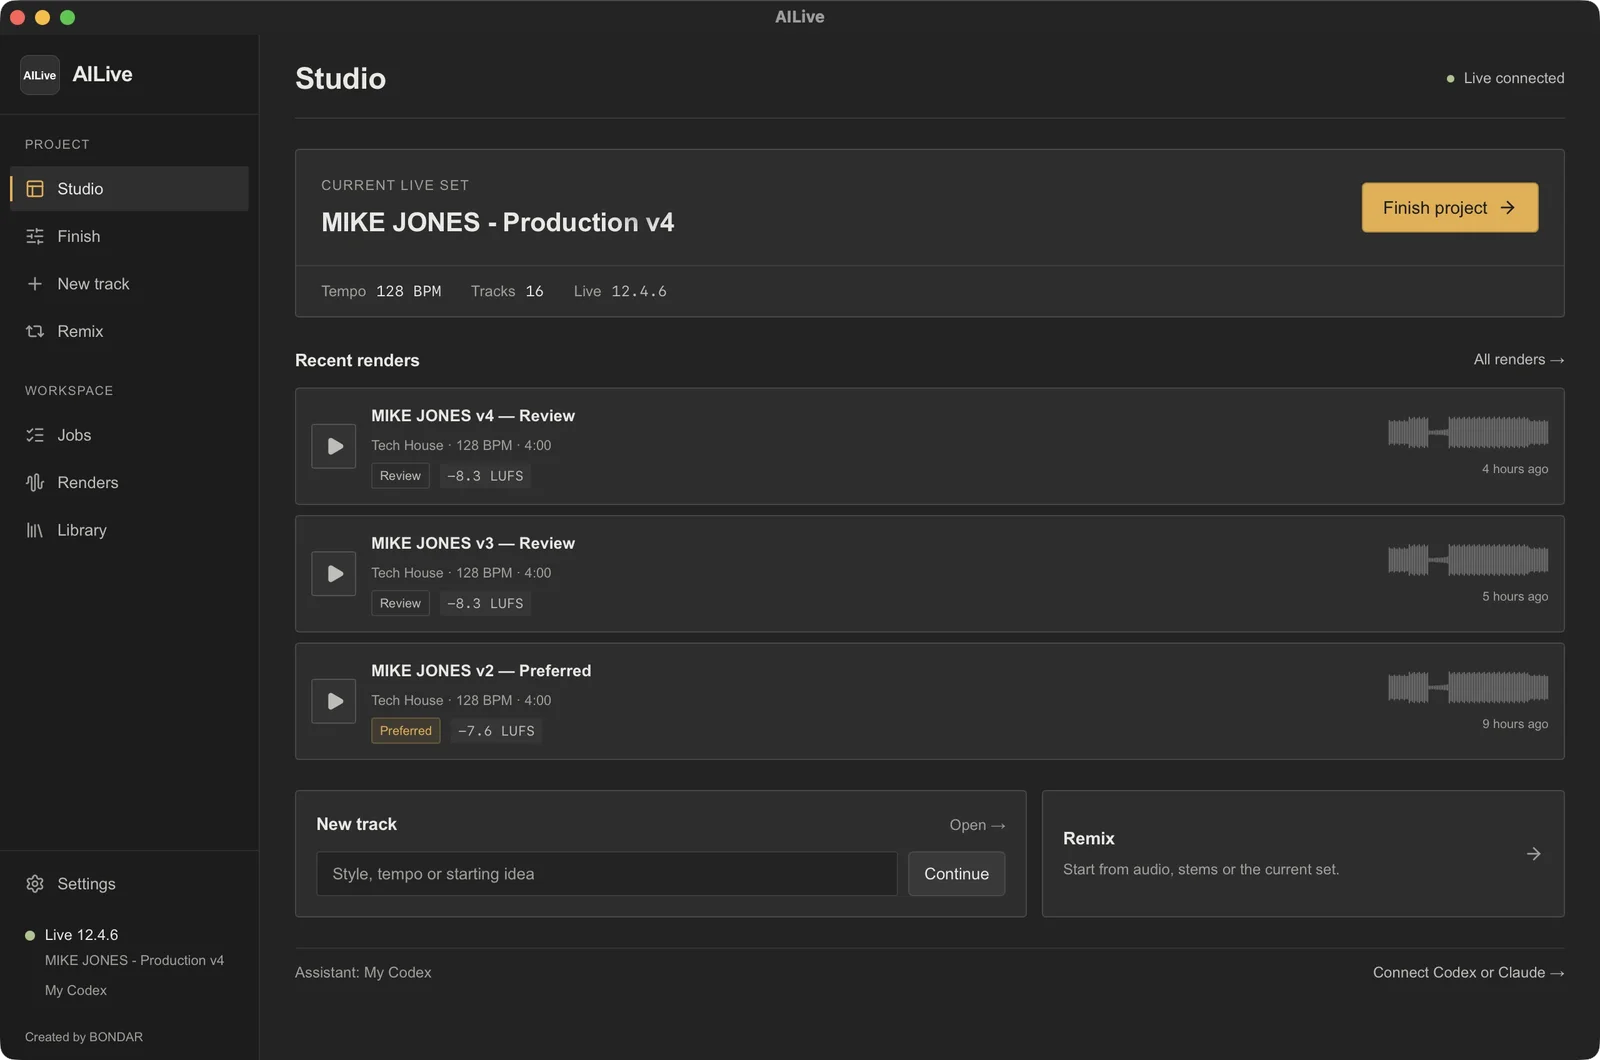
Task: Click the Remix loop arrows icon
Action: point(35,331)
